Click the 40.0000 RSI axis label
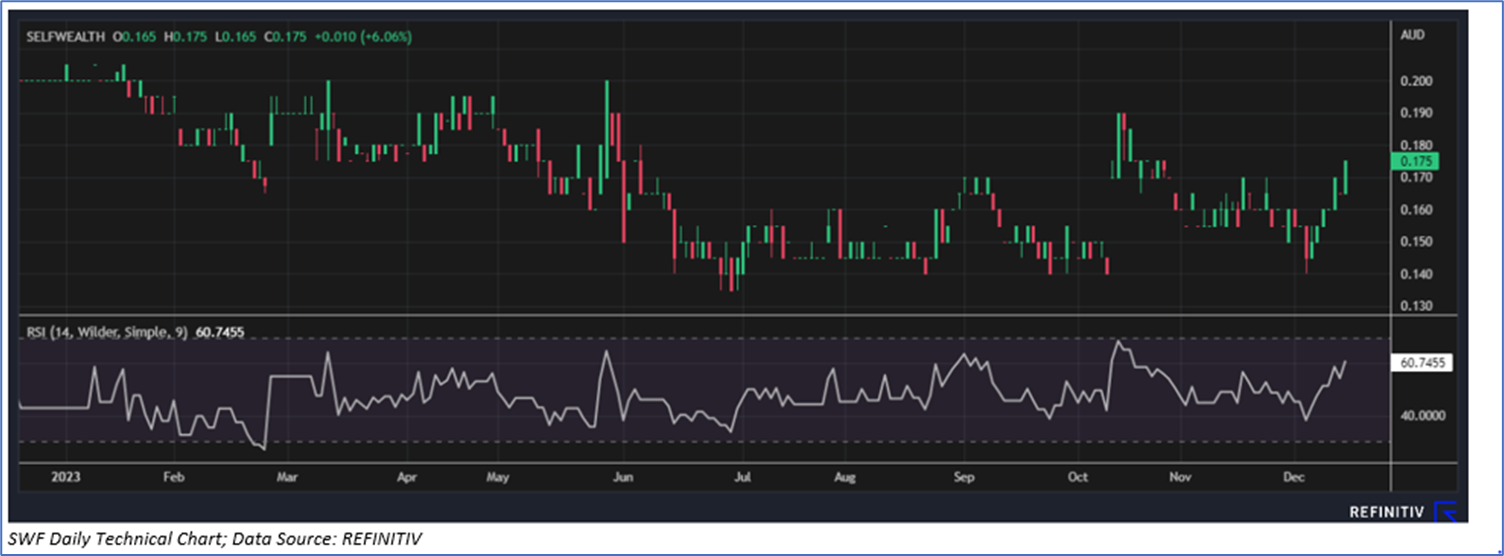 (1421, 415)
